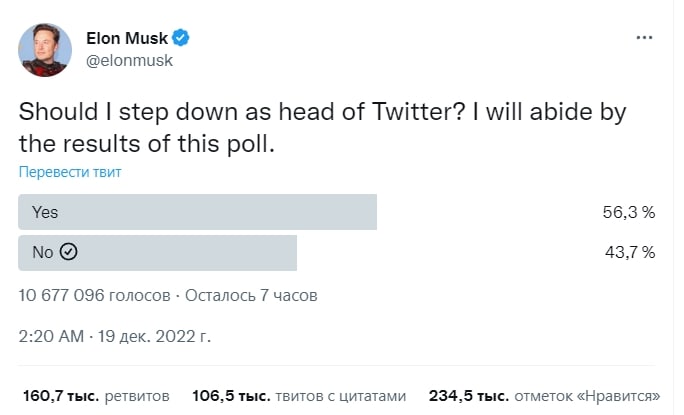684x415 pixels.
Task: Click the 19 дек. 2022 г. date
Action: [x=155, y=335]
